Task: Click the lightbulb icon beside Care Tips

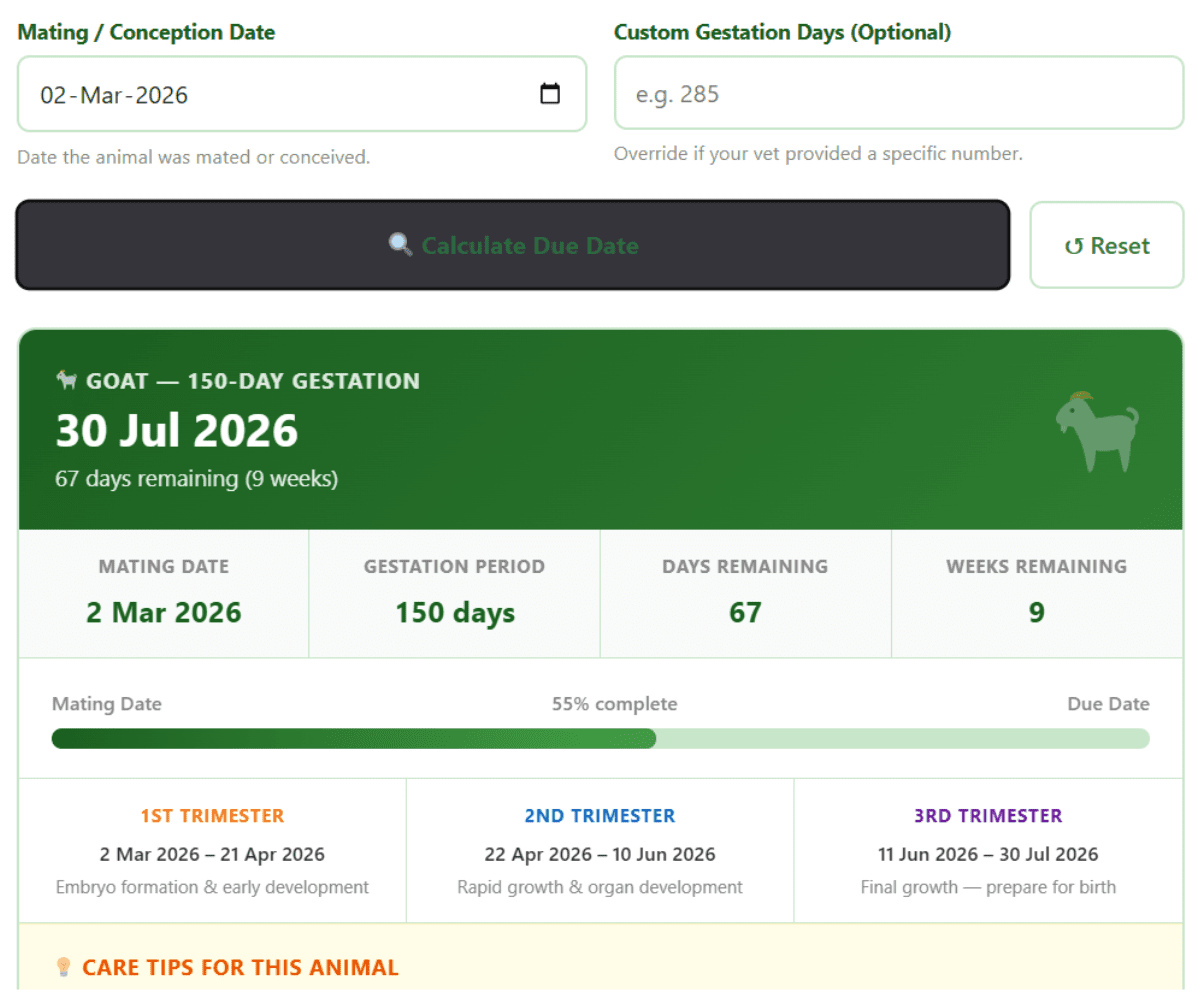Action: tap(63, 967)
